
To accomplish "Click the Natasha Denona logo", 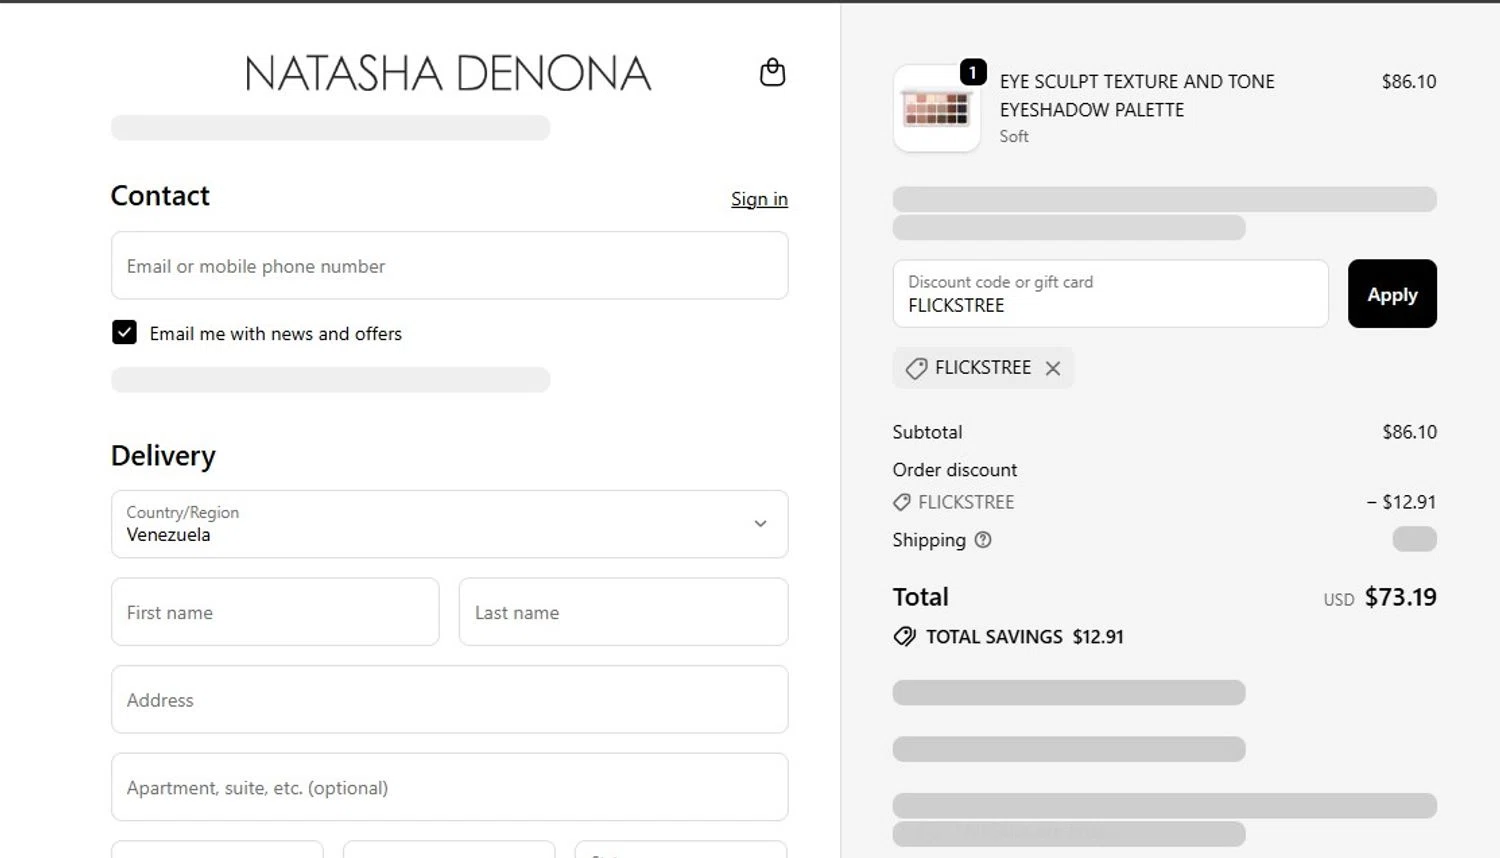I will [x=448, y=73].
